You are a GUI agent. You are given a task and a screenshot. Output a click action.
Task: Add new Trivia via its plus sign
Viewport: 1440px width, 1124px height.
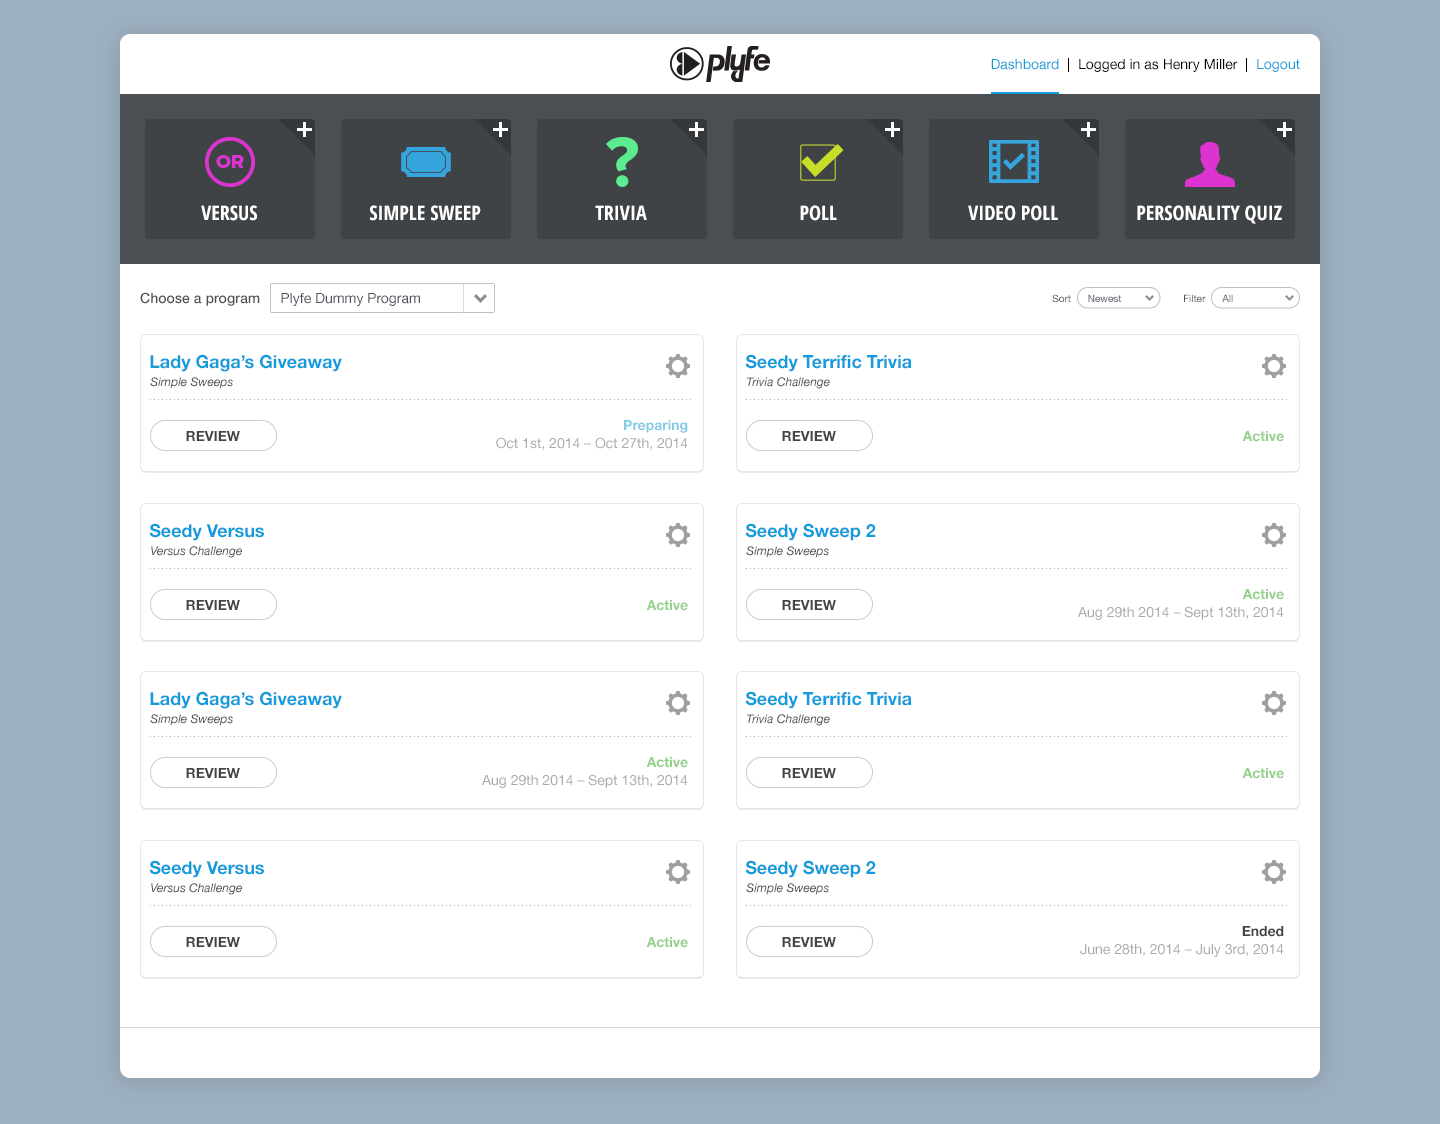click(x=697, y=130)
